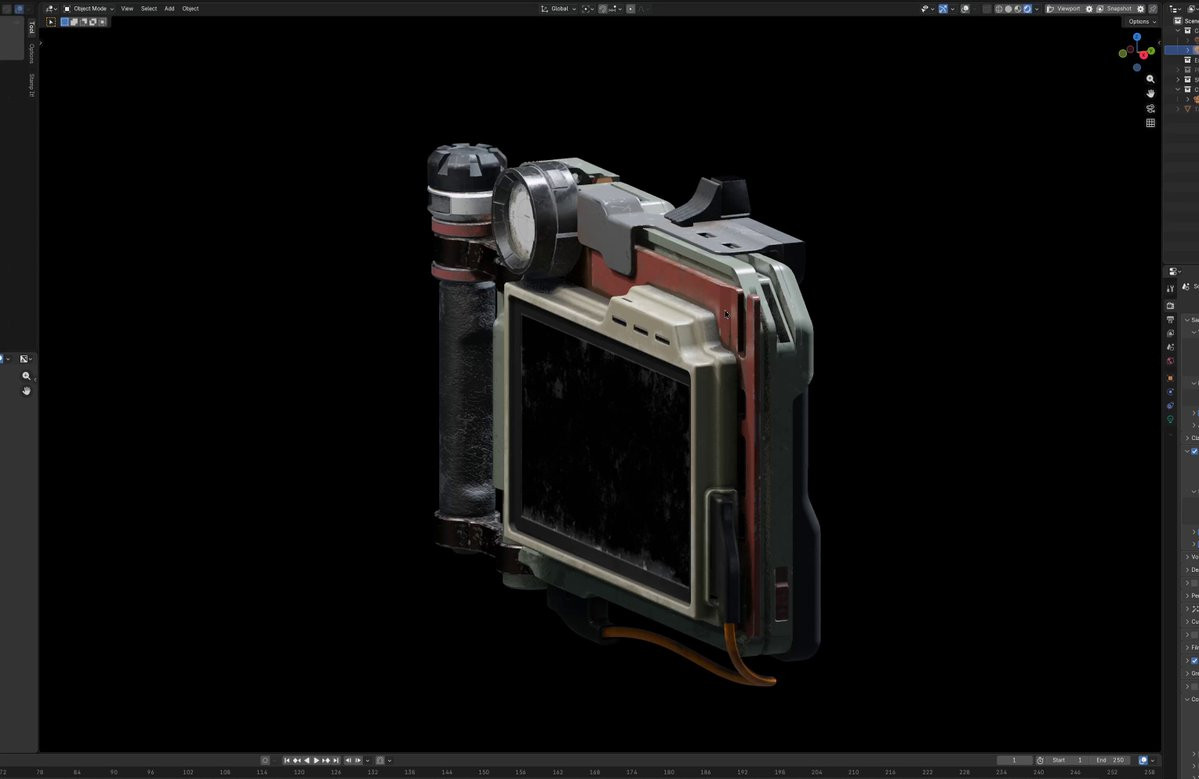Click the Snapshot button

[1115, 8]
